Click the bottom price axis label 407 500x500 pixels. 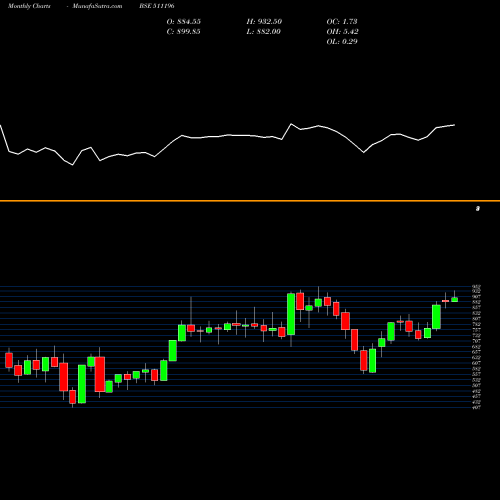tap(477, 407)
